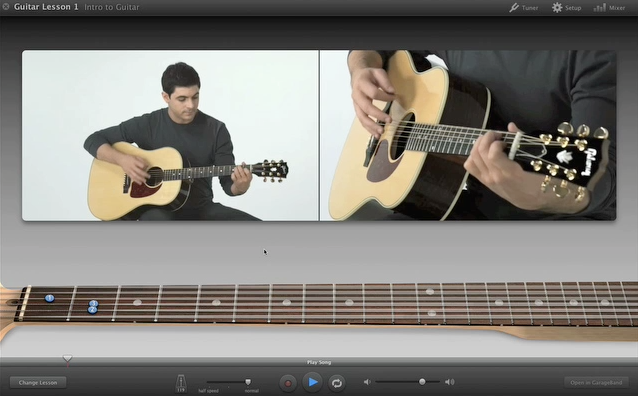Click finger dot 3 on fretboard
The width and height of the screenshot is (638, 396).
(94, 304)
